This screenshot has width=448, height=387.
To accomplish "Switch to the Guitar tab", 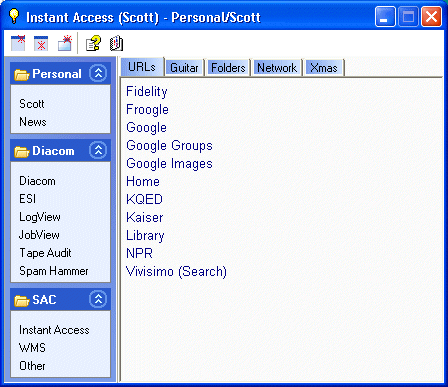I will coord(184,68).
